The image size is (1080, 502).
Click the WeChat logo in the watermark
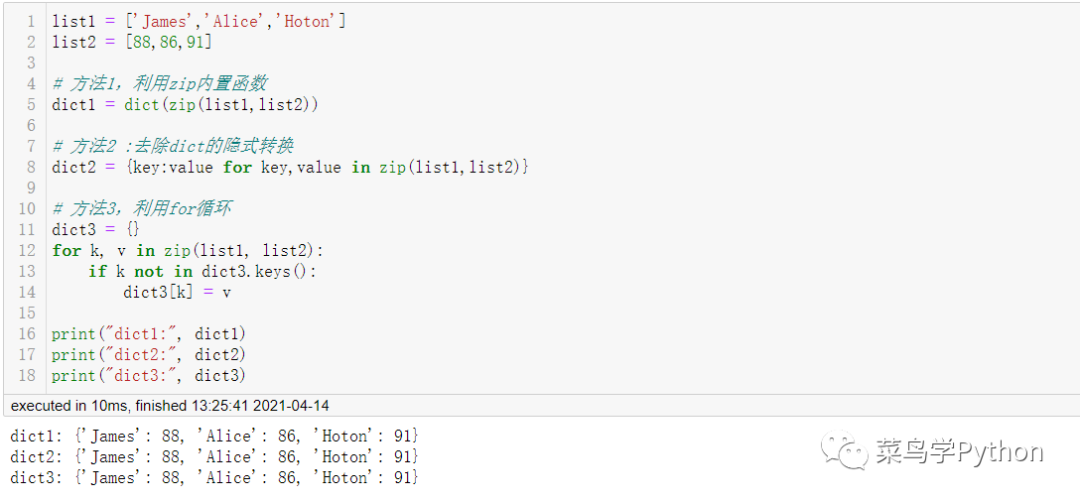(846, 450)
